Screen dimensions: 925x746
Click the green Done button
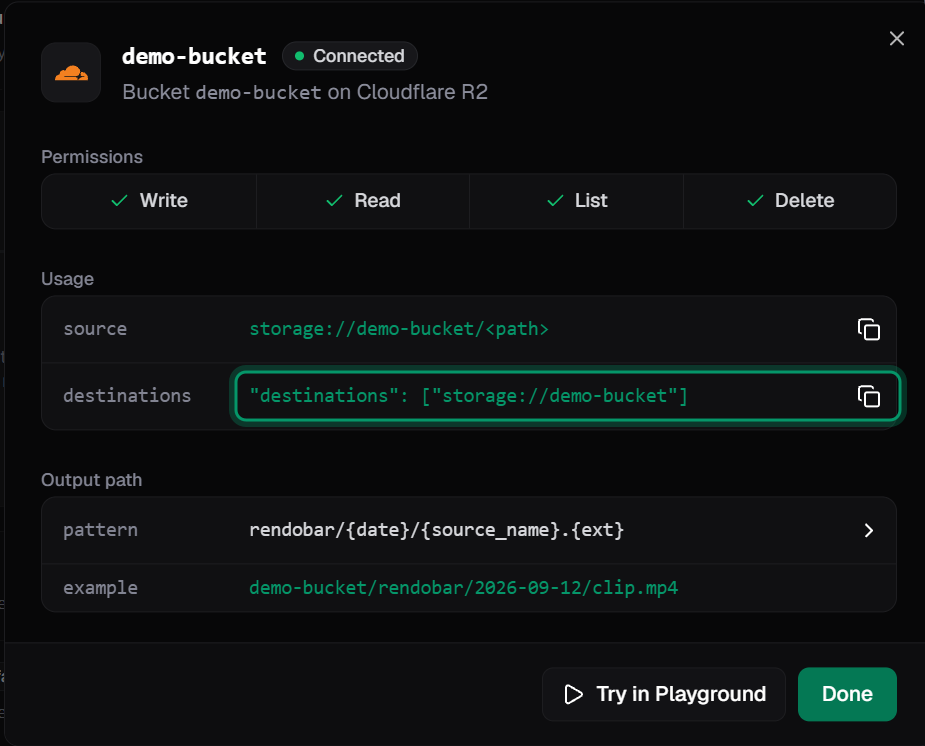[x=847, y=694]
